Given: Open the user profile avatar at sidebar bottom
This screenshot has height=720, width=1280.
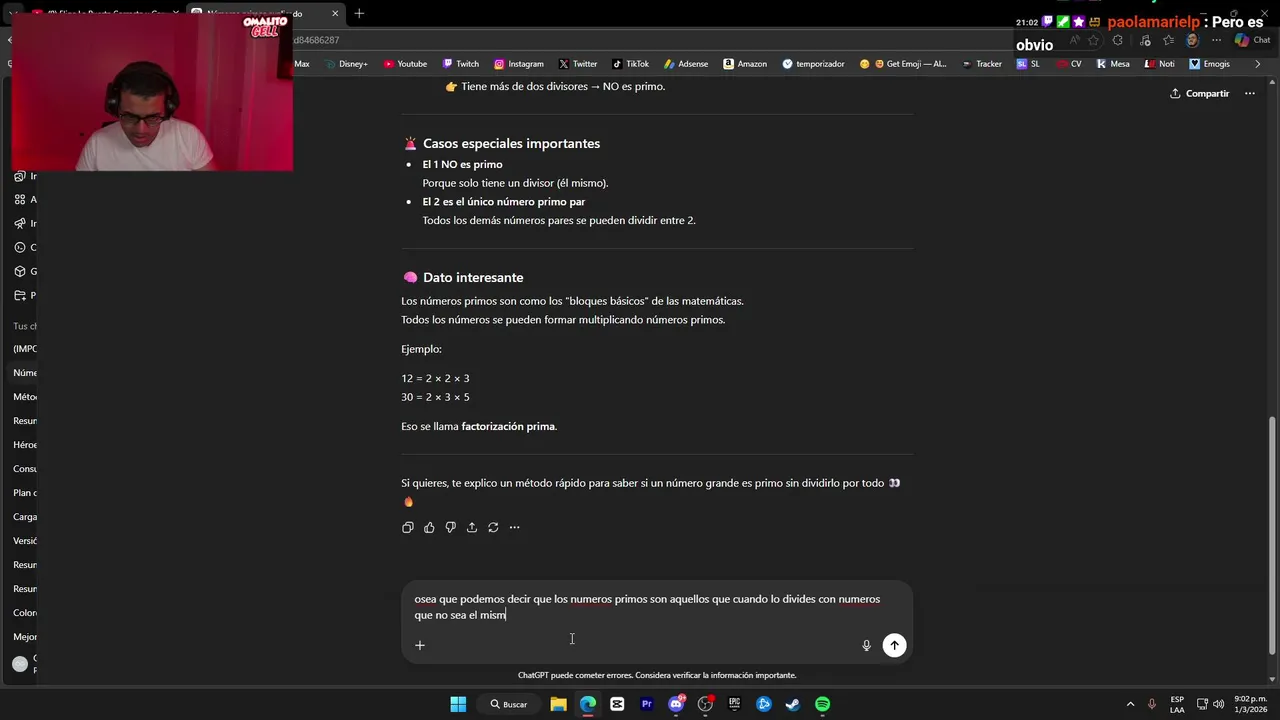Looking at the screenshot, I should [19, 664].
